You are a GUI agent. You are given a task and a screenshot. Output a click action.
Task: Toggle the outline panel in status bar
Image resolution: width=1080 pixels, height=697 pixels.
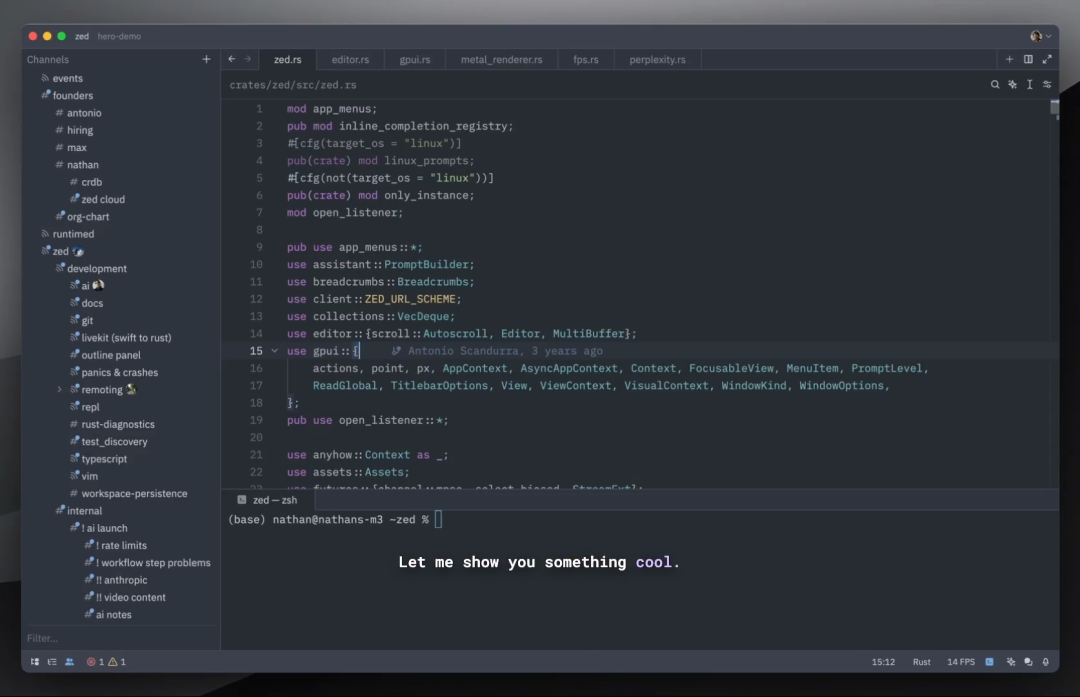pyautogui.click(x=52, y=662)
